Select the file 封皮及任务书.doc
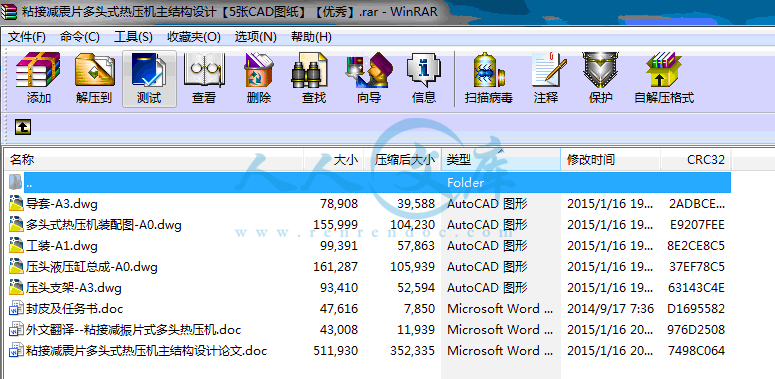775x379 pixels. (75, 309)
